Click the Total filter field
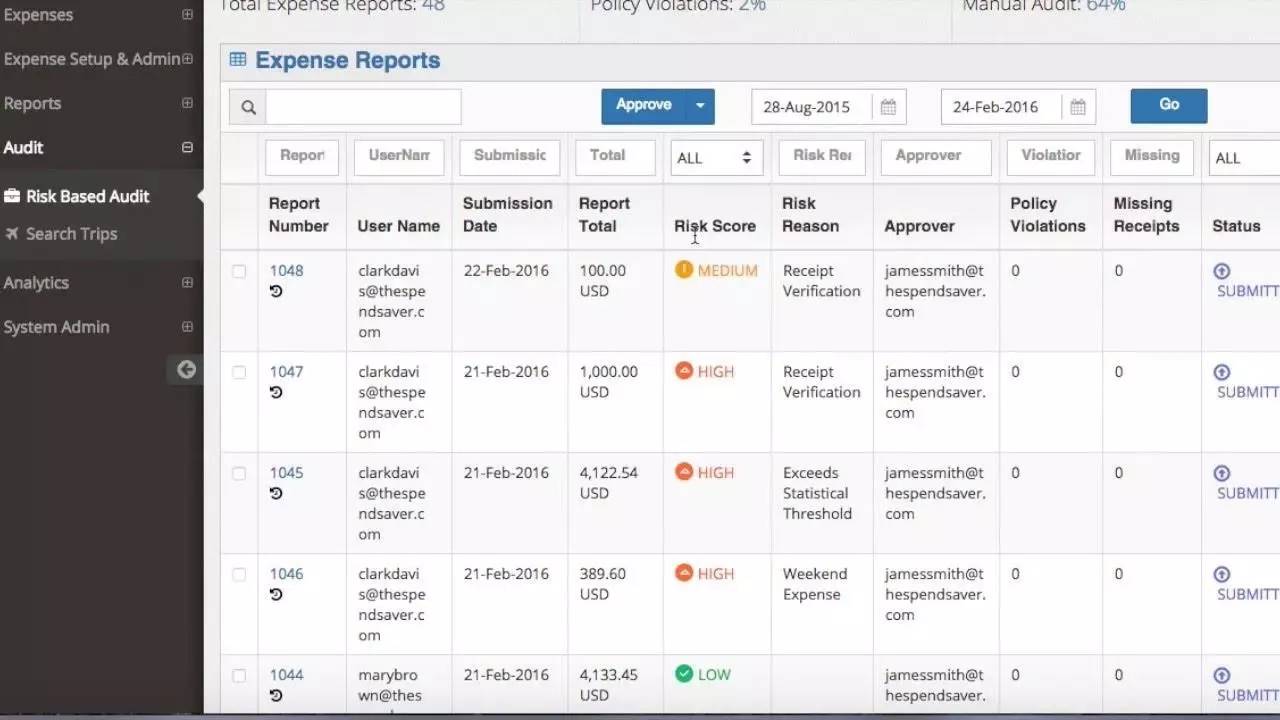Viewport: 1280px width, 720px height. 615,157
